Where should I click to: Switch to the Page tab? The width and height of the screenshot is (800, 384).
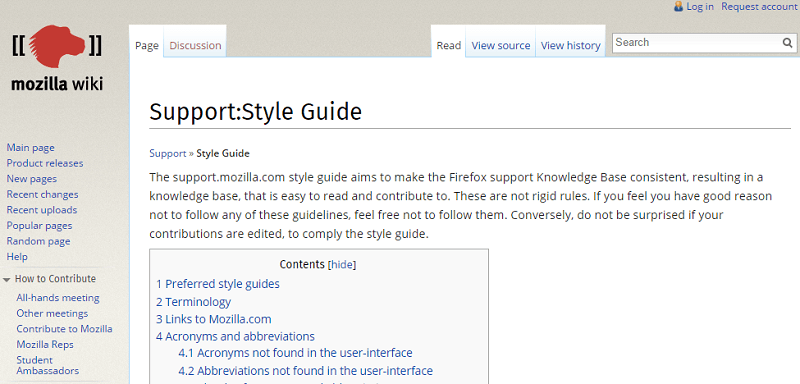pos(147,45)
